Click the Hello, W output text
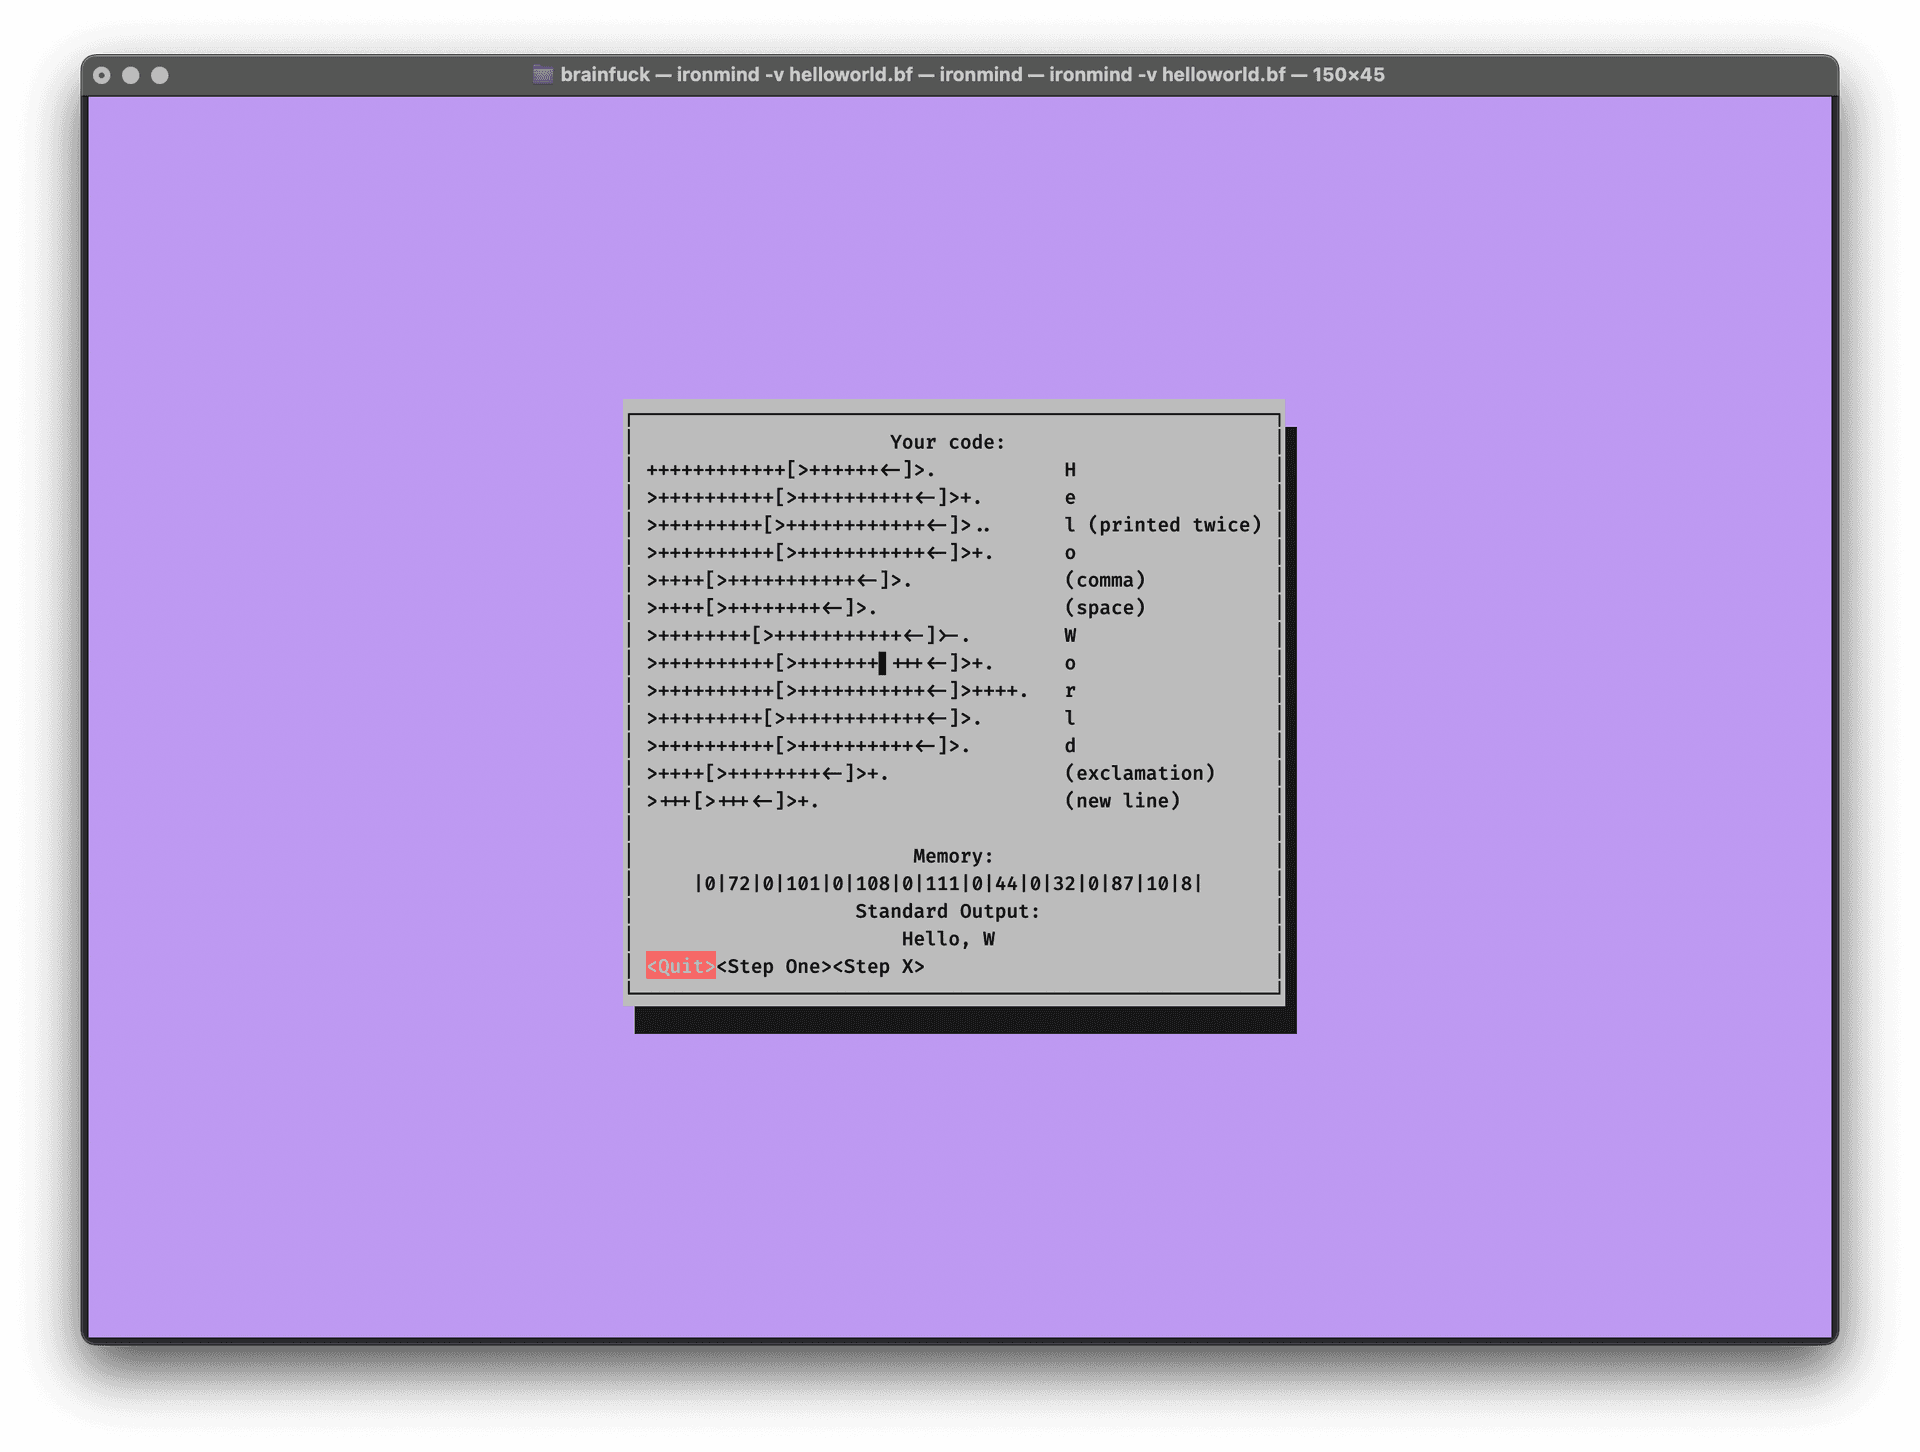Screen dimensions: 1920x1452 click(948, 938)
